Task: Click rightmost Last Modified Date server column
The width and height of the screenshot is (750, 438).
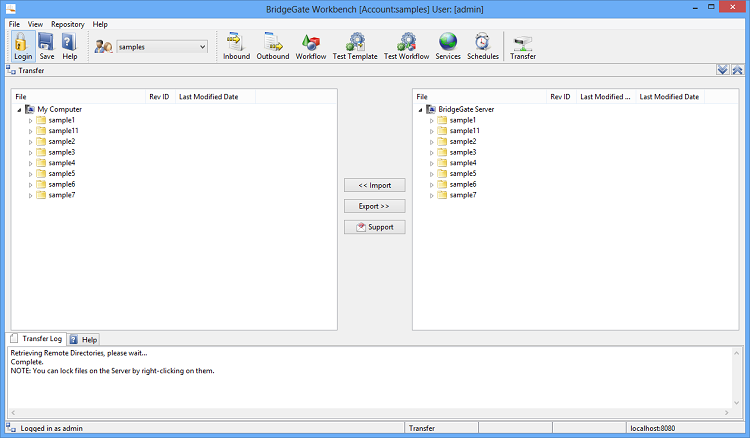Action: tap(670, 97)
